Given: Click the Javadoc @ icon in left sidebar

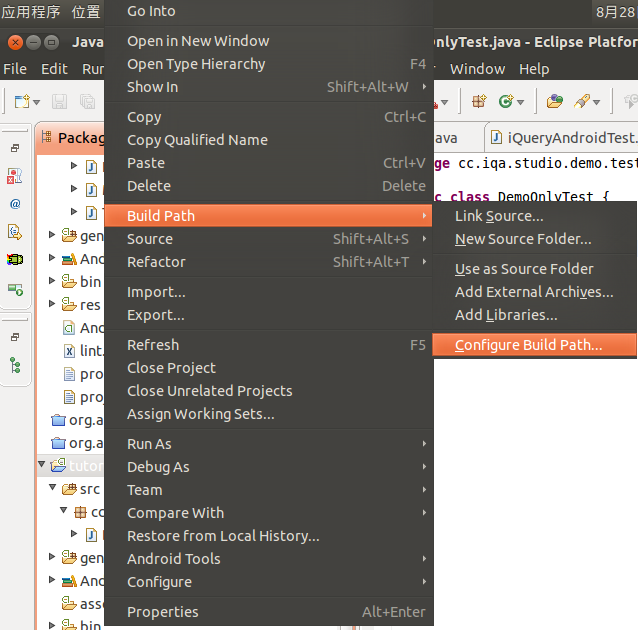Looking at the screenshot, I should pos(15,203).
